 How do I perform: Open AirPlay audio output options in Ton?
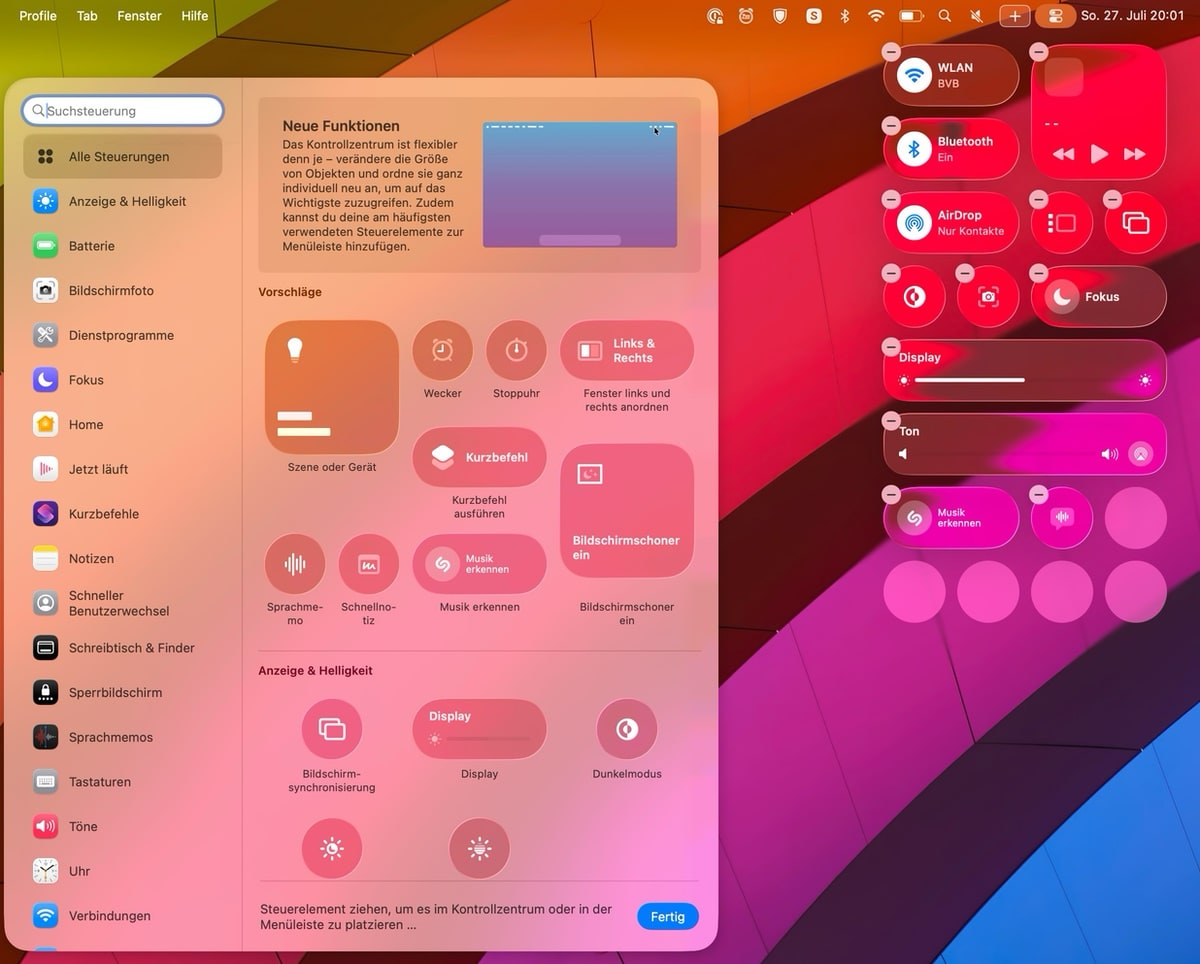coord(1139,454)
